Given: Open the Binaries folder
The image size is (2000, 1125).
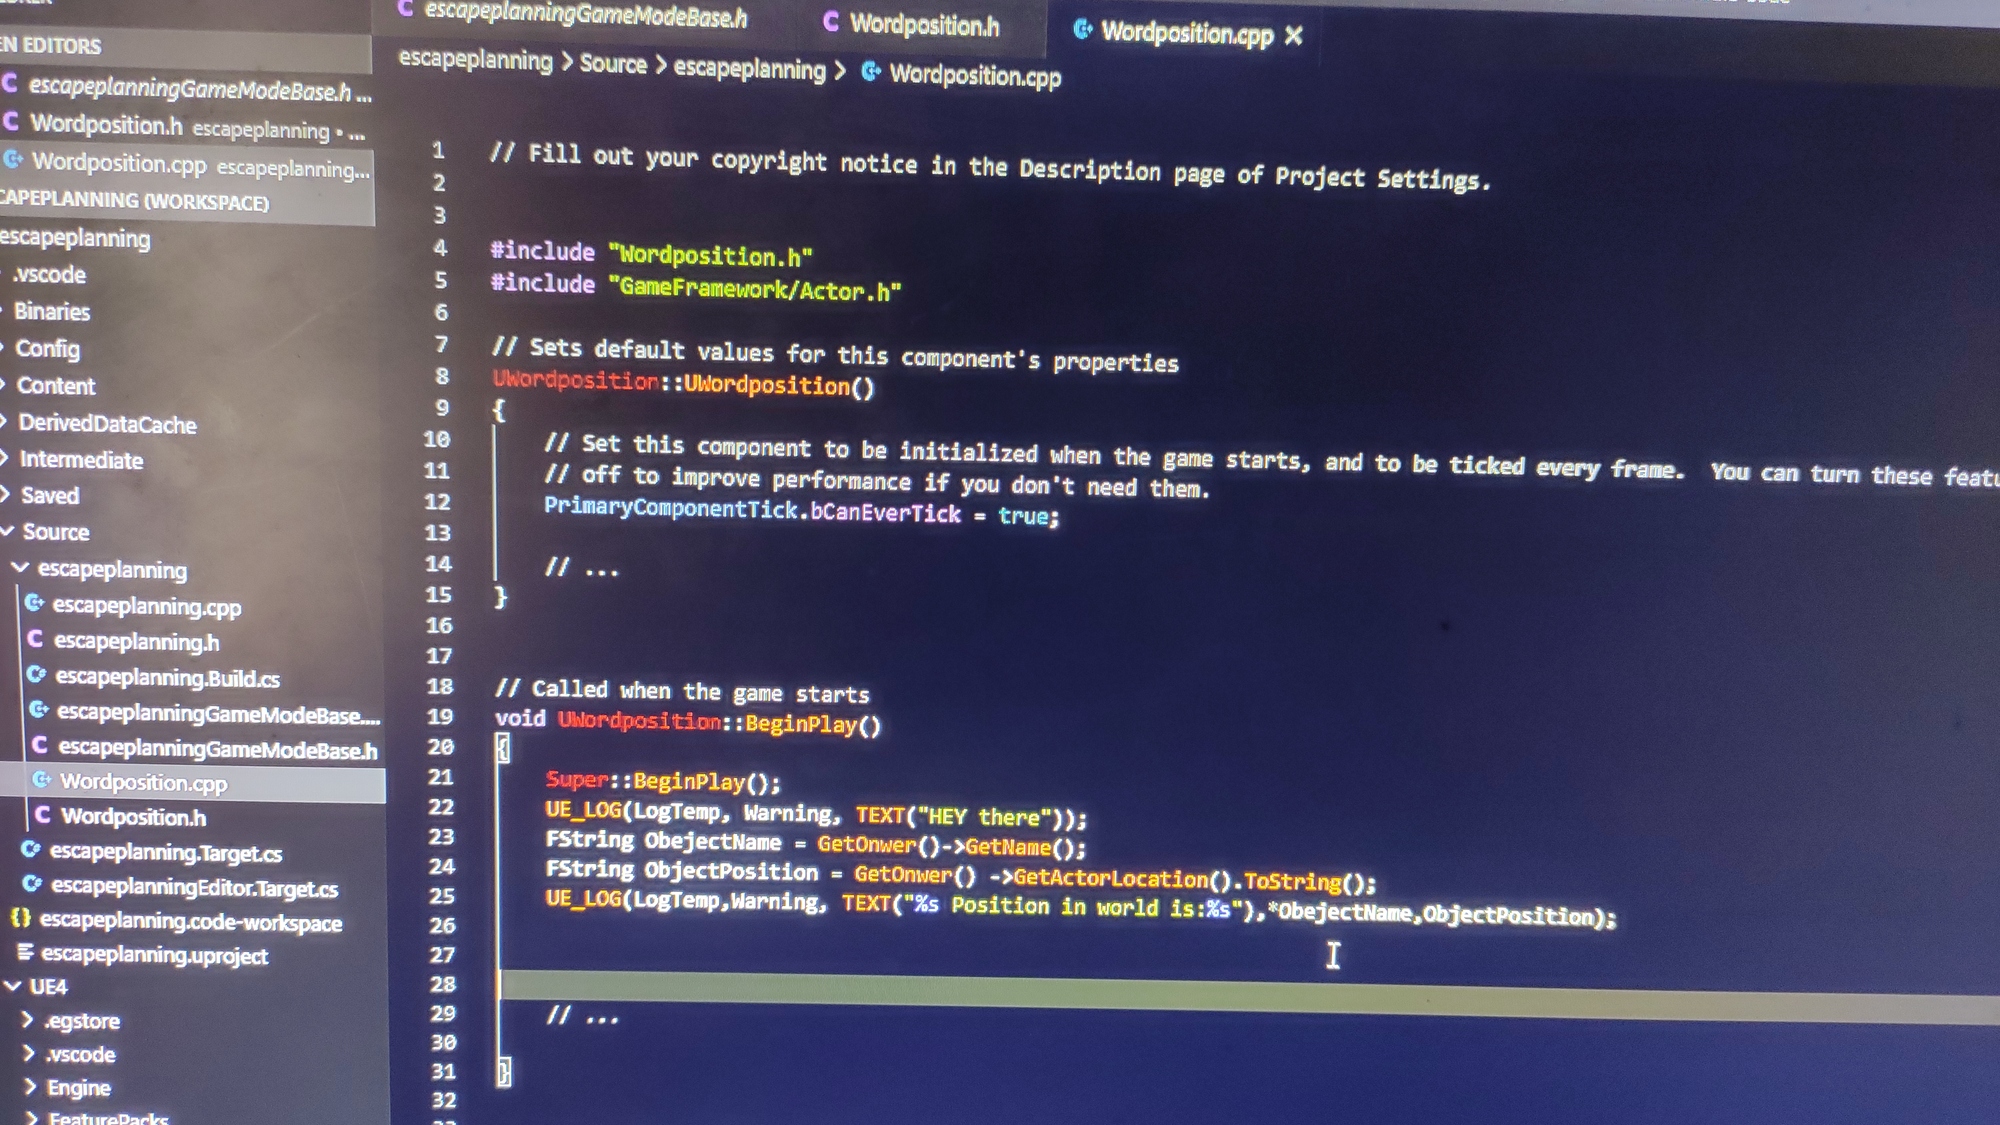Looking at the screenshot, I should 52,311.
